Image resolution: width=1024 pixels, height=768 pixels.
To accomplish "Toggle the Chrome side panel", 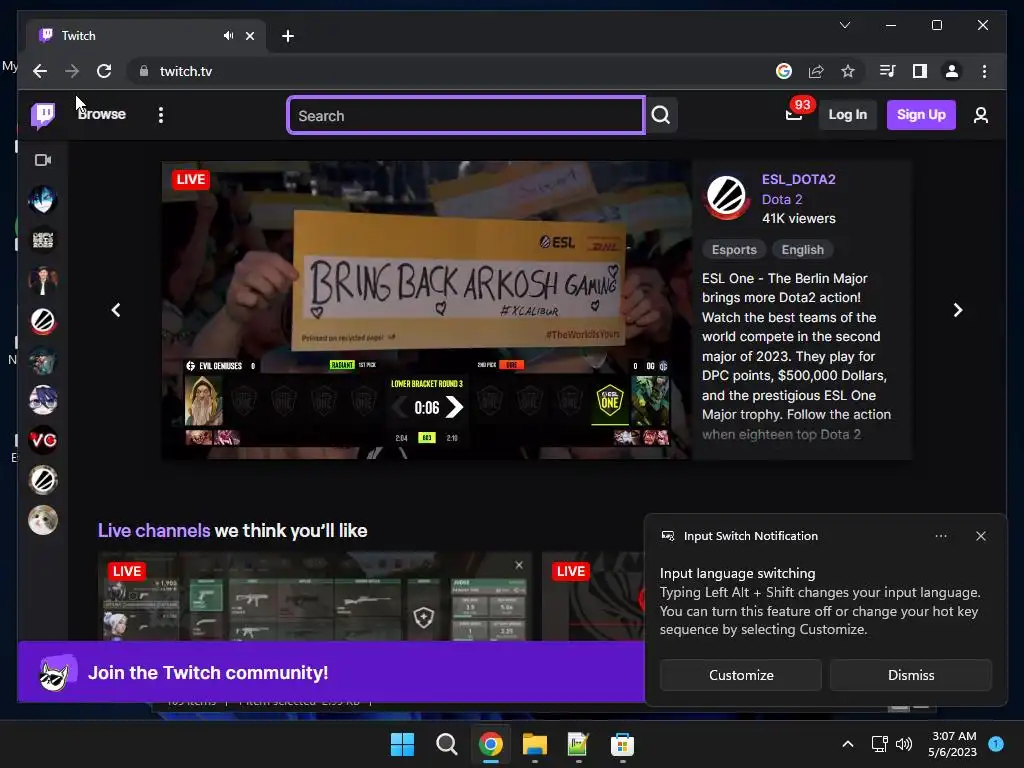I will (920, 71).
